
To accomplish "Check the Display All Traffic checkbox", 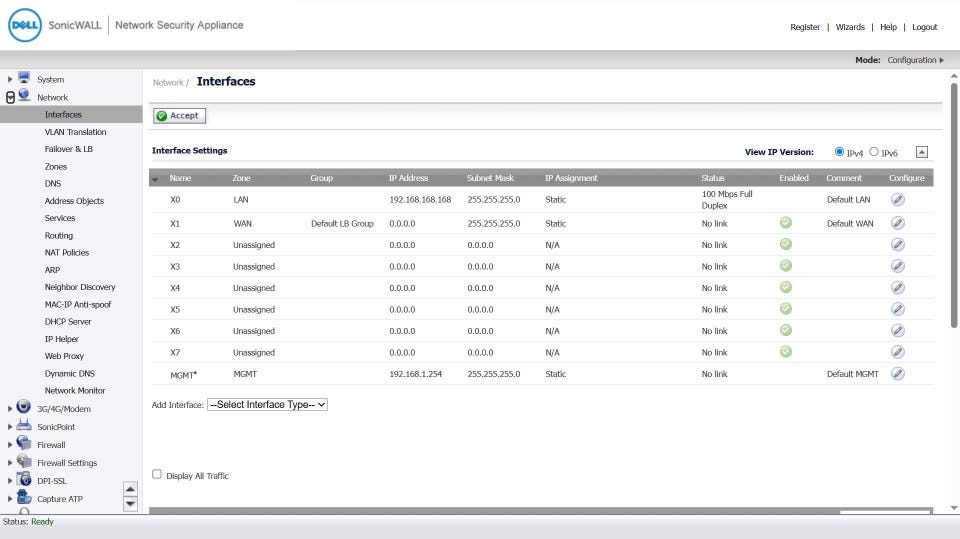I will (157, 474).
